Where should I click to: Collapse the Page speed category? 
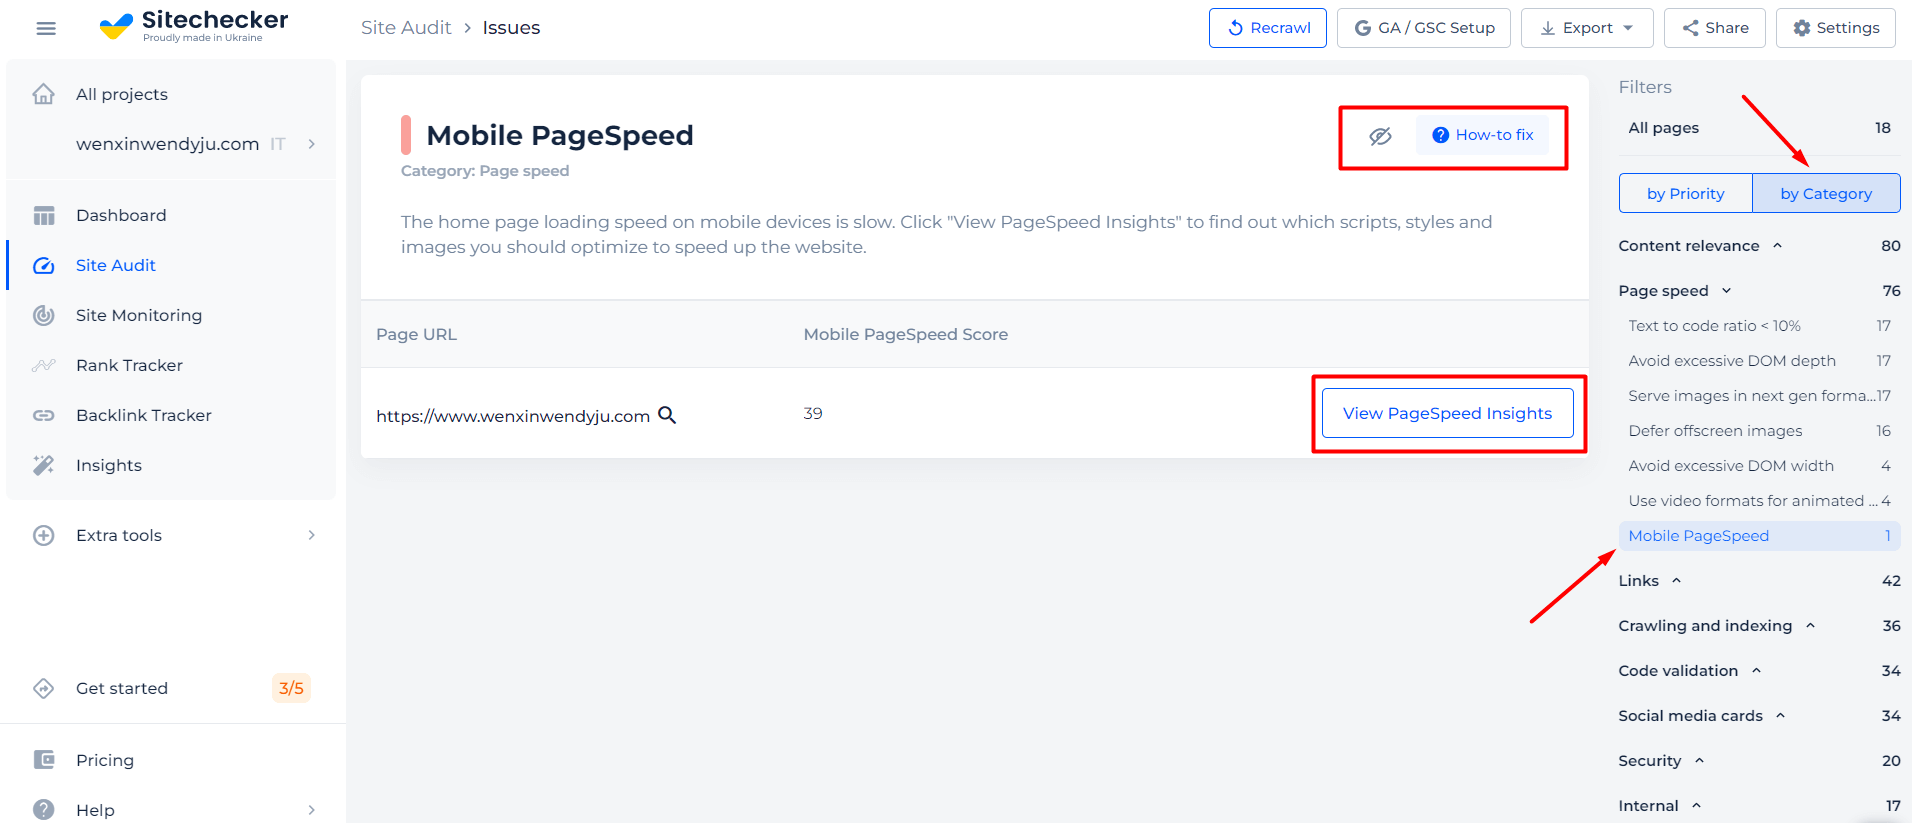click(x=1760, y=291)
